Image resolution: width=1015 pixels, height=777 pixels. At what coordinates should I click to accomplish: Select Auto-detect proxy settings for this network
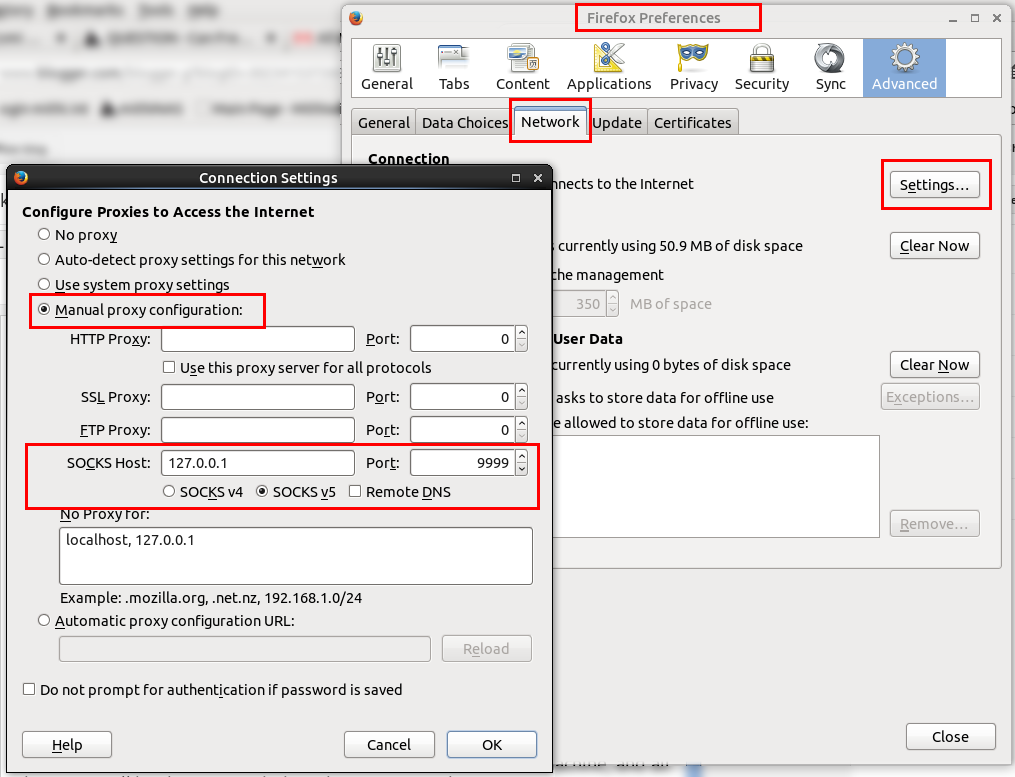pos(44,260)
